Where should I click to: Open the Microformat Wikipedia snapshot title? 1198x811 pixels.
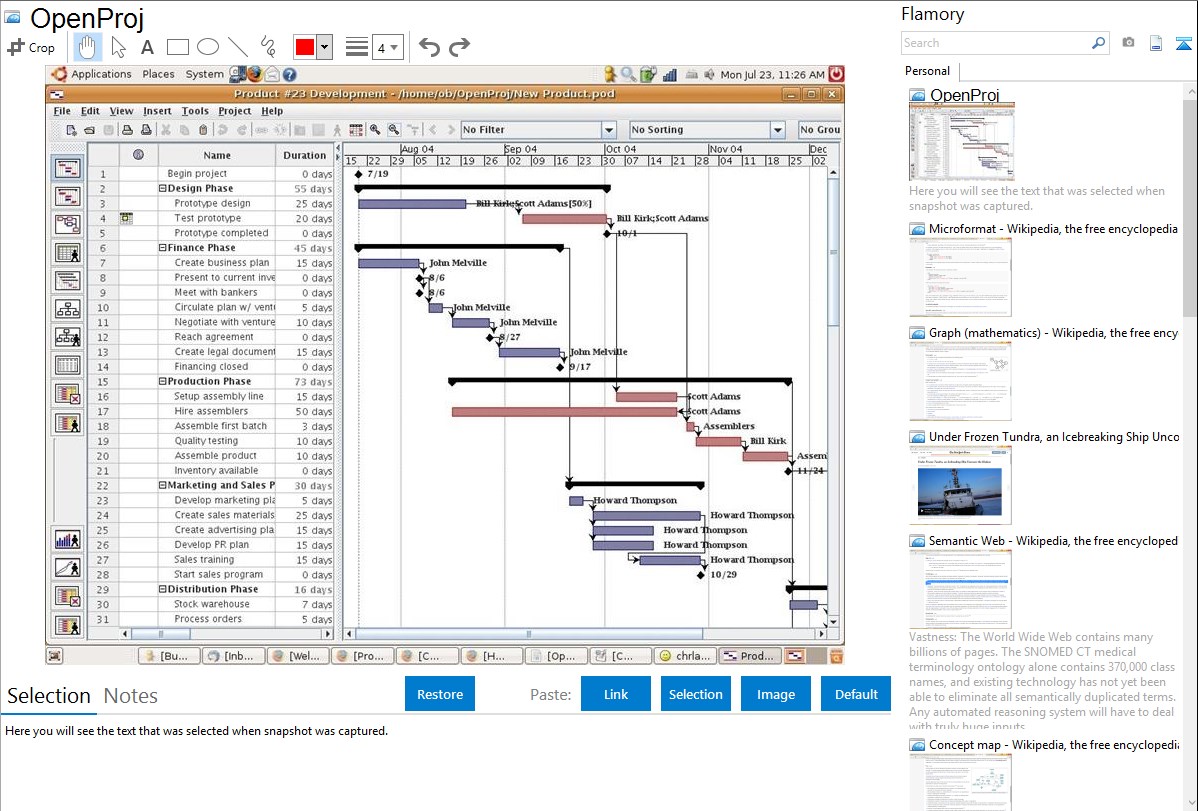(x=1053, y=229)
